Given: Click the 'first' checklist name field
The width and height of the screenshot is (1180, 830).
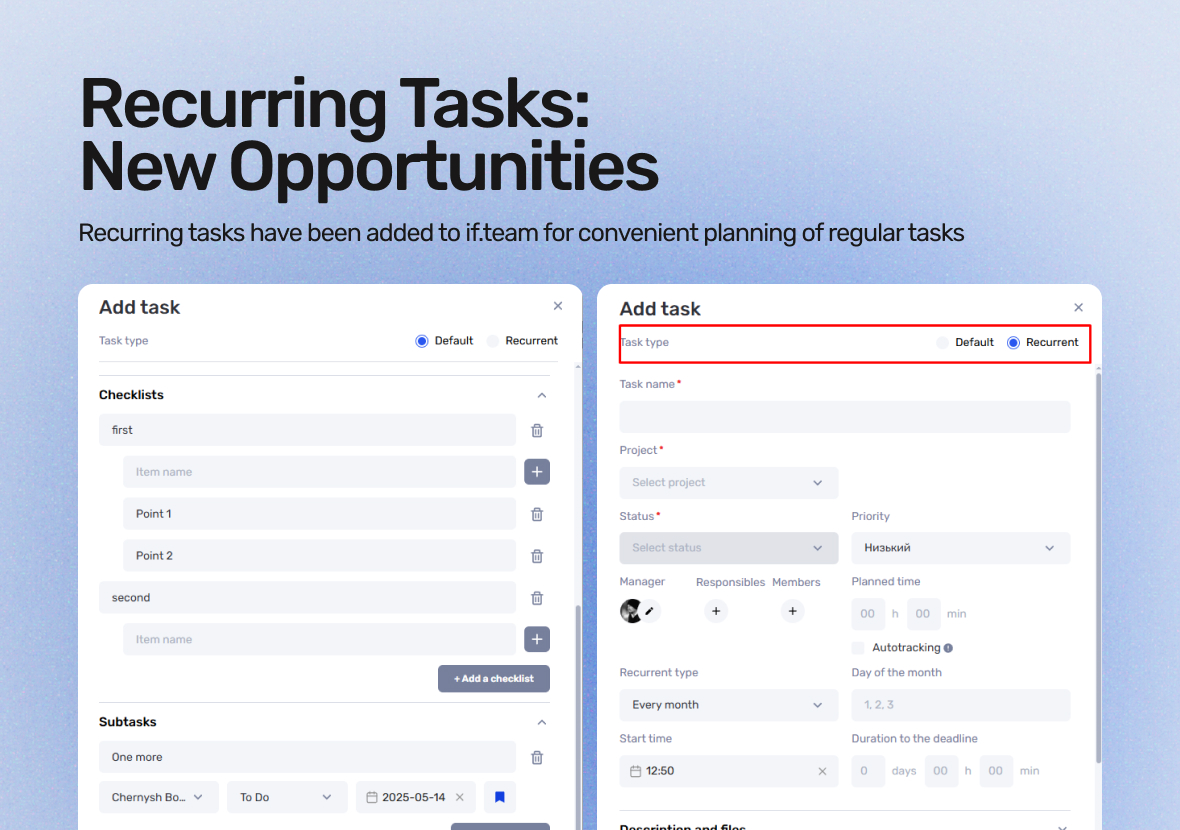Looking at the screenshot, I should 307,430.
